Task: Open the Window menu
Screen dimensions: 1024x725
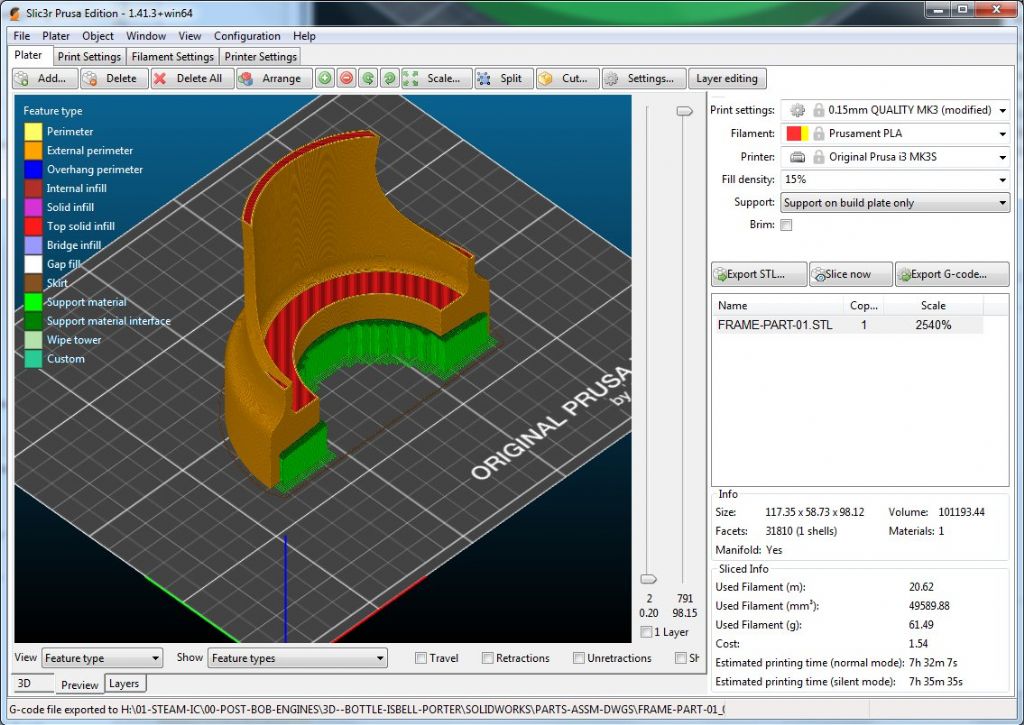Action: coord(146,36)
